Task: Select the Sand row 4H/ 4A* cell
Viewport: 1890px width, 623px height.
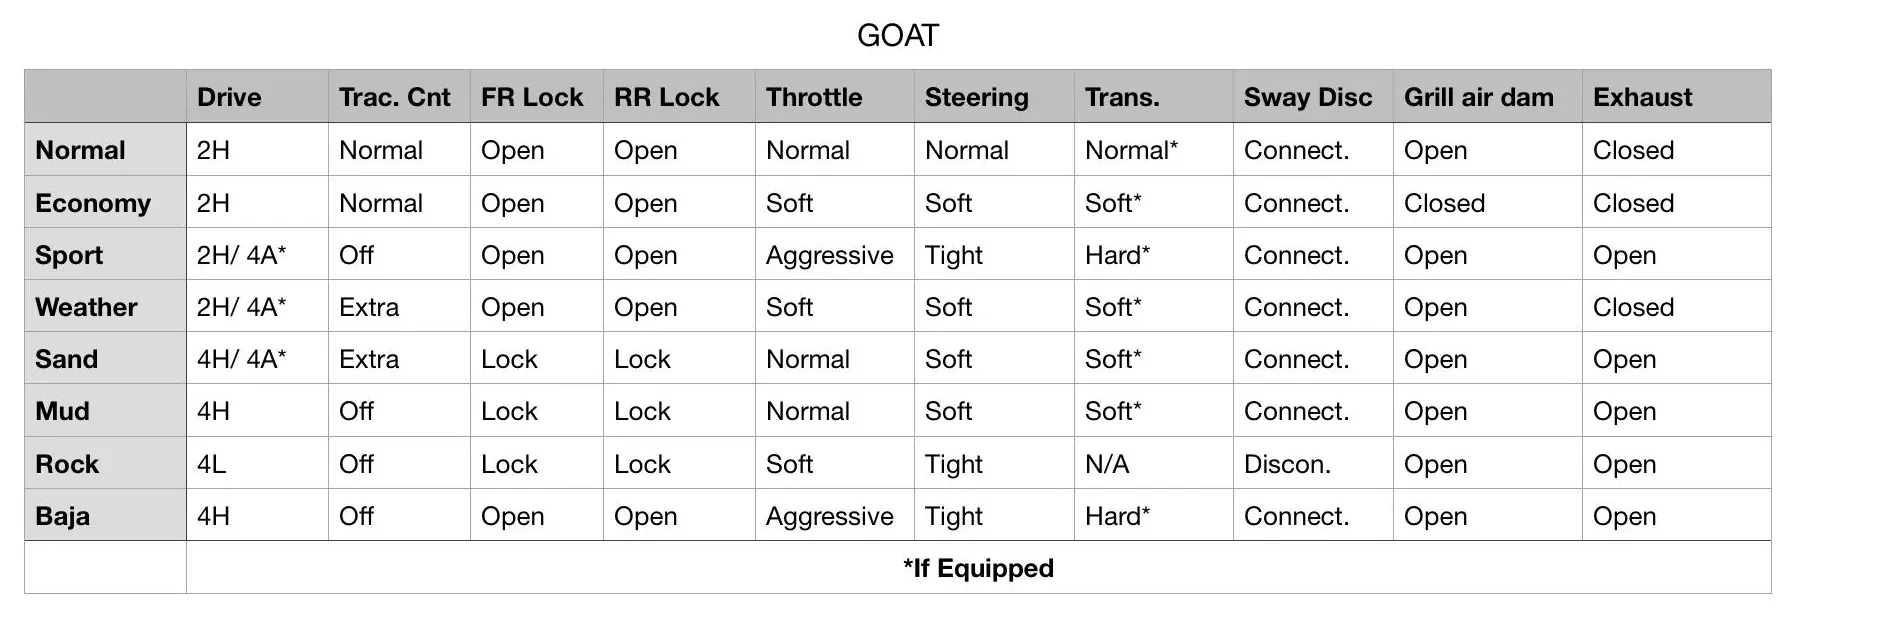Action: (257, 359)
